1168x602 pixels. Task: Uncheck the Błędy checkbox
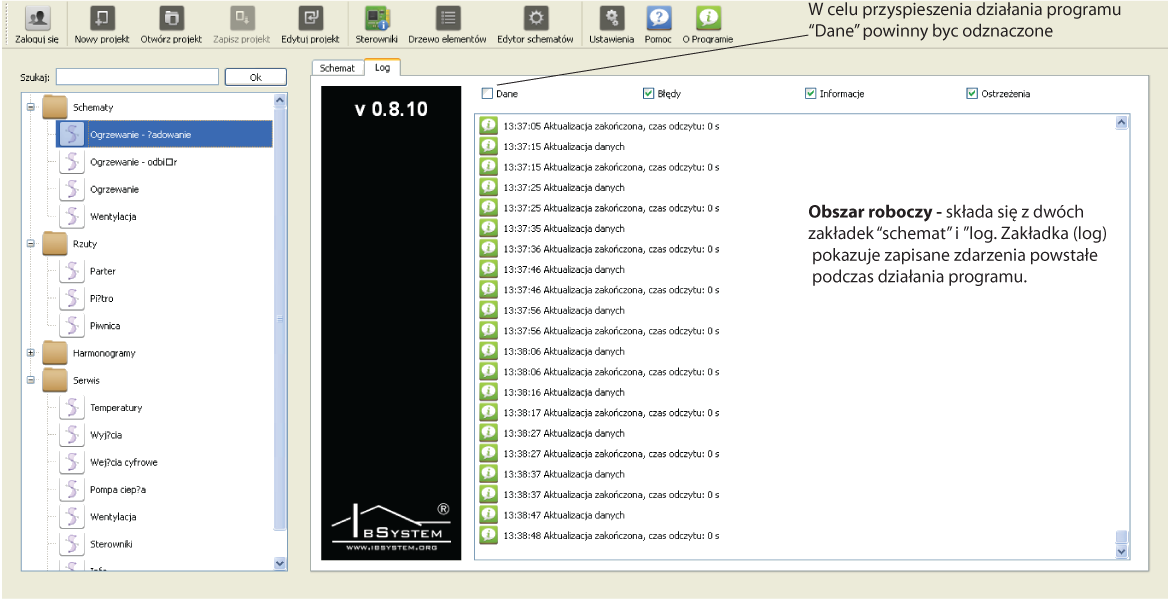pyautogui.click(x=648, y=94)
